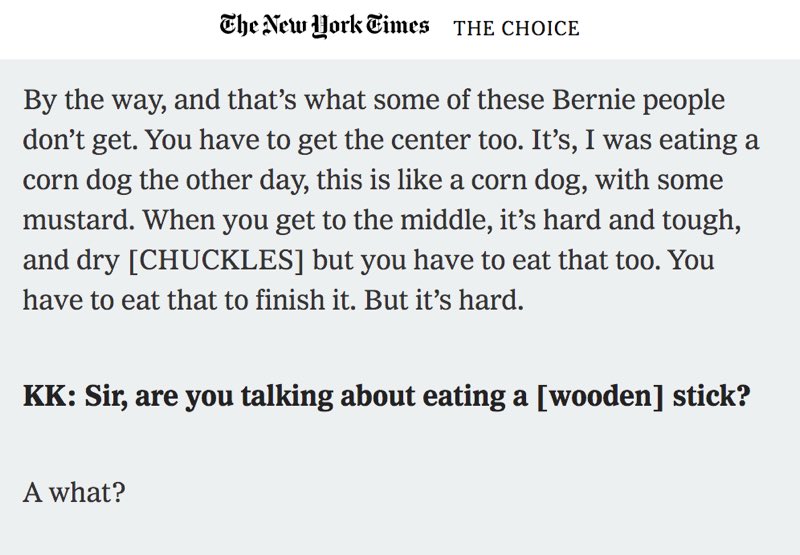This screenshot has width=800, height=555.
Task: Click the word finish in last line
Action: pyautogui.click(x=290, y=300)
